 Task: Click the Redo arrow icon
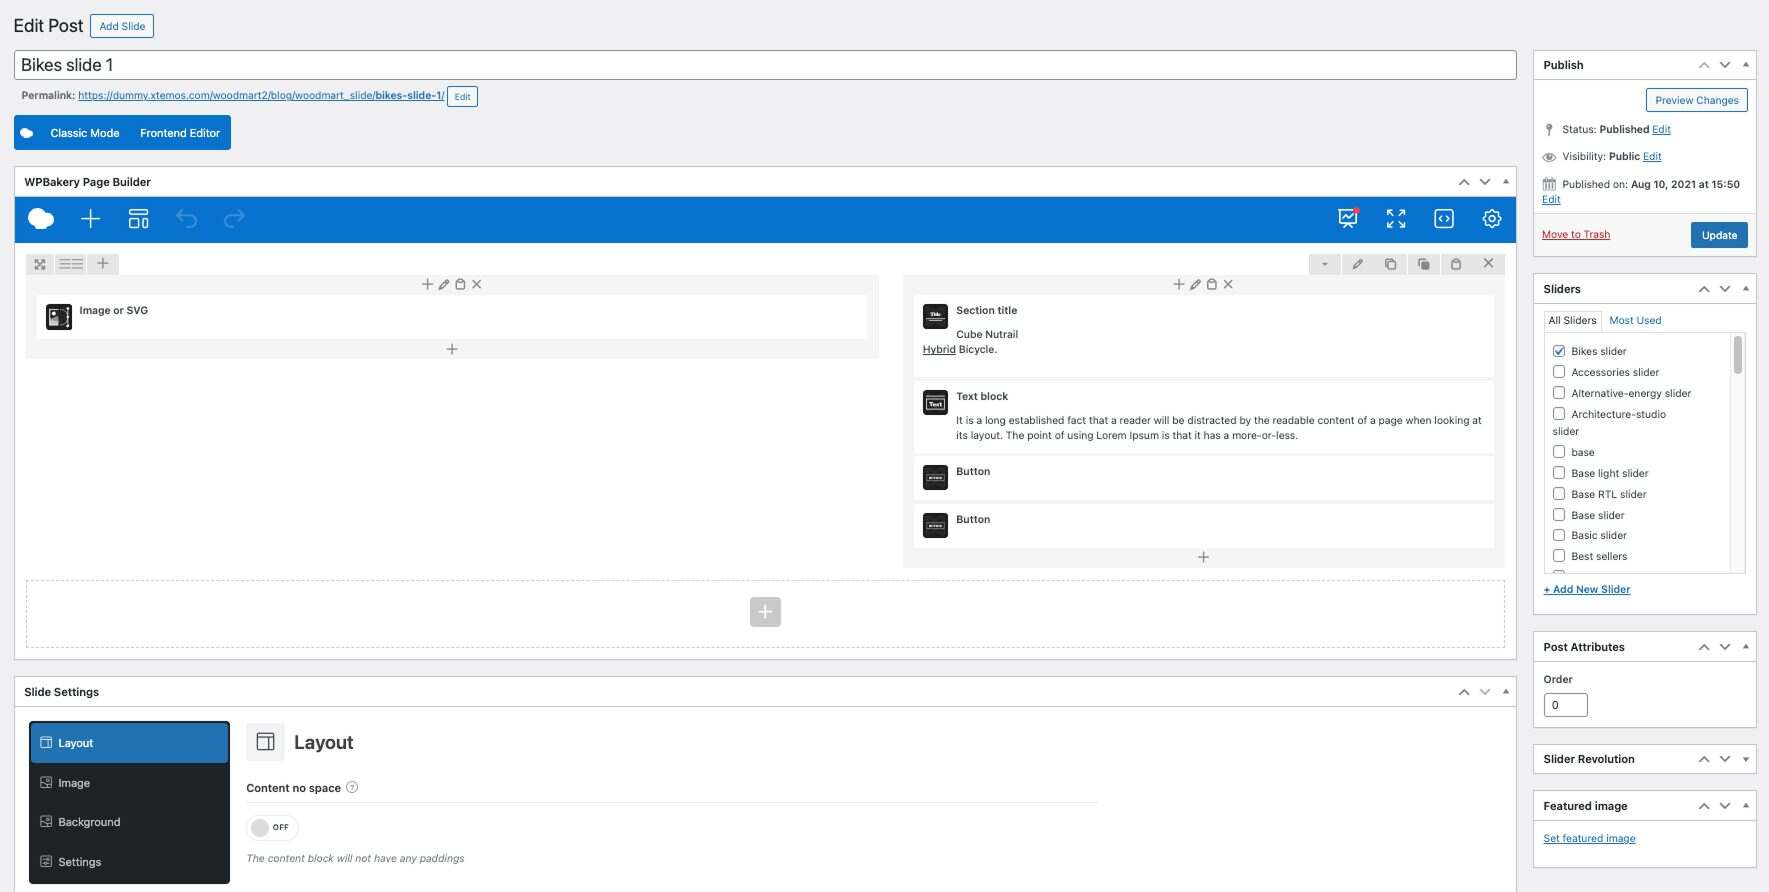(234, 219)
